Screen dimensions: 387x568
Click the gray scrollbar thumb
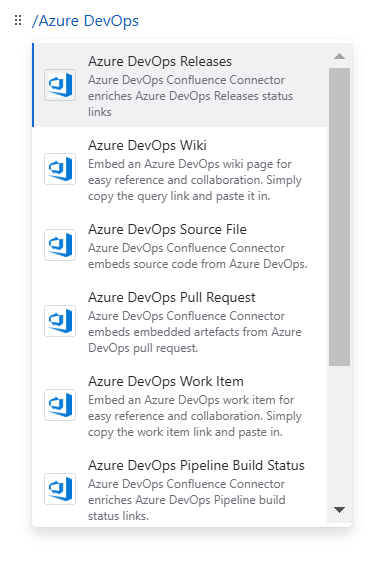click(340, 217)
